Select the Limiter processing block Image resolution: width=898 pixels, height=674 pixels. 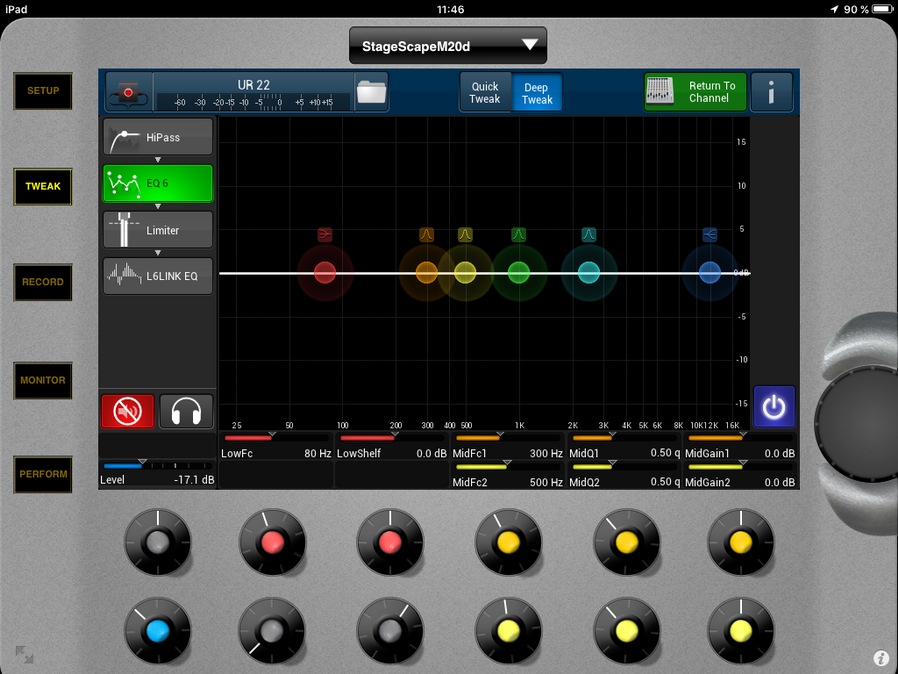tap(158, 230)
